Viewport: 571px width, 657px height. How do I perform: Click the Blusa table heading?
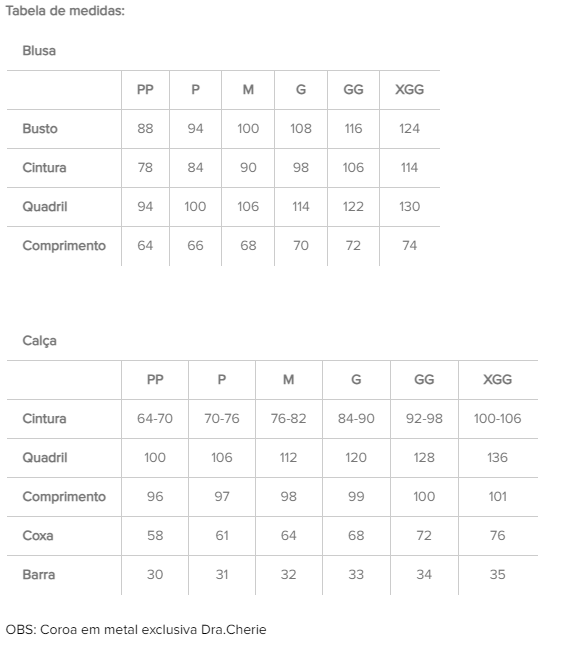[x=39, y=51]
